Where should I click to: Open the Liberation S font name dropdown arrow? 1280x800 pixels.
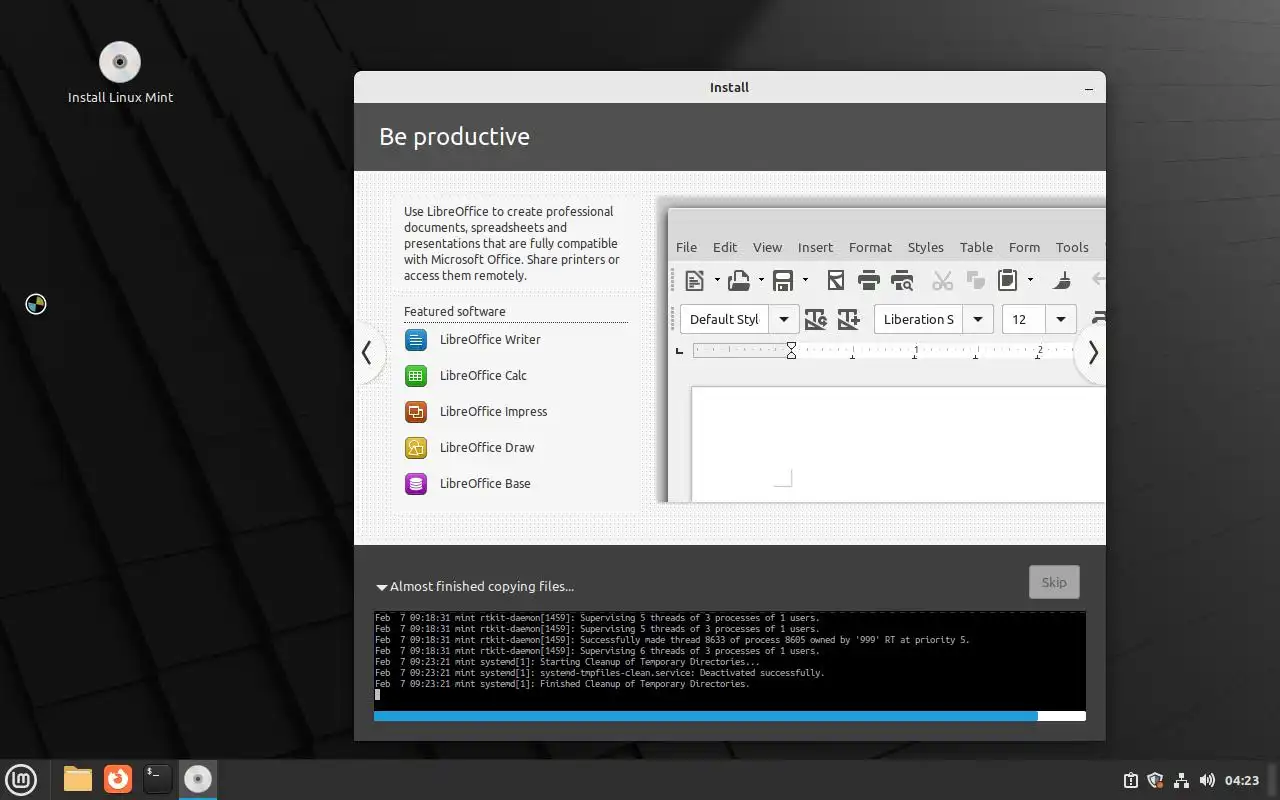click(x=978, y=319)
